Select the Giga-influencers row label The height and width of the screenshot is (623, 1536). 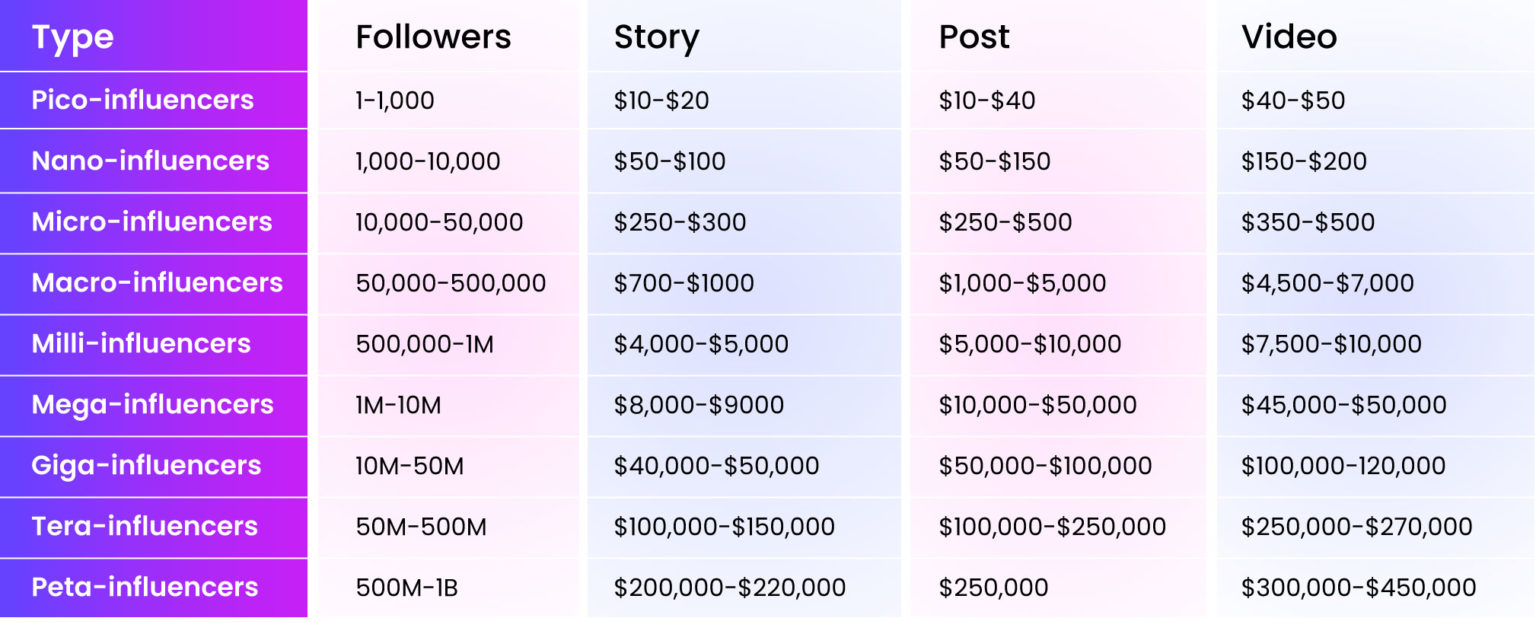[x=146, y=466]
